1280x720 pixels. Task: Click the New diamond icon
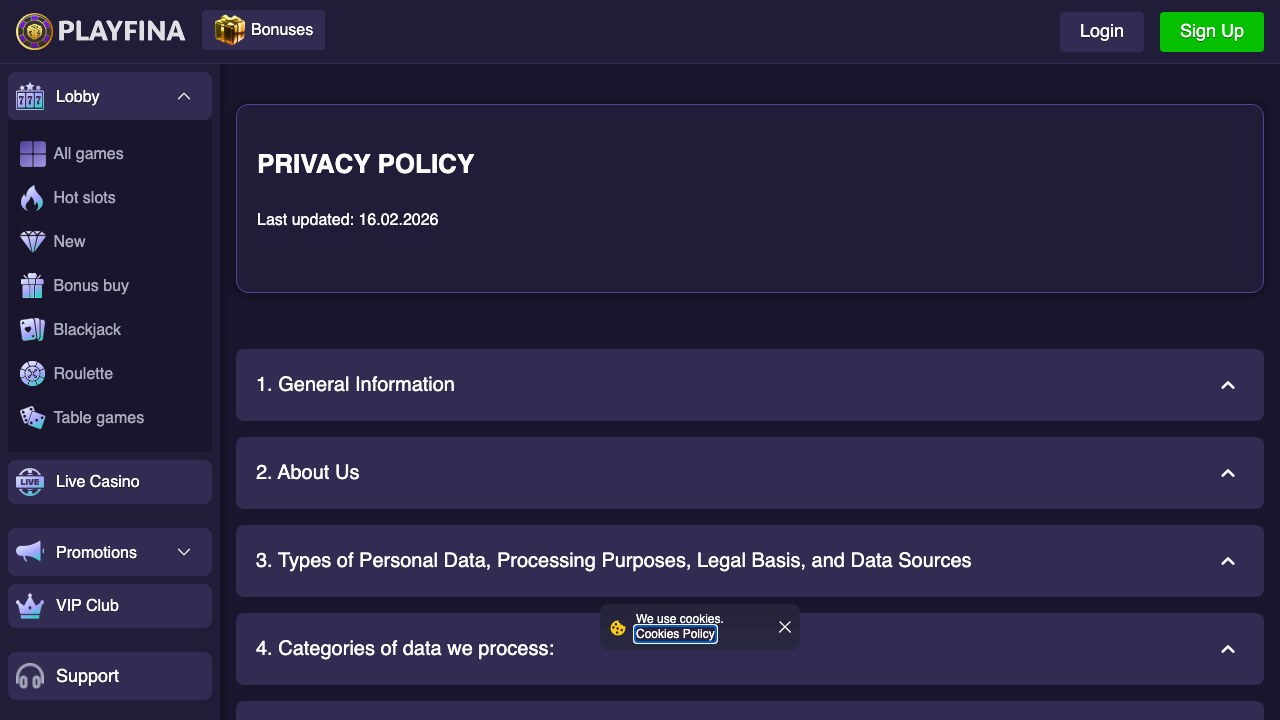[x=33, y=242]
